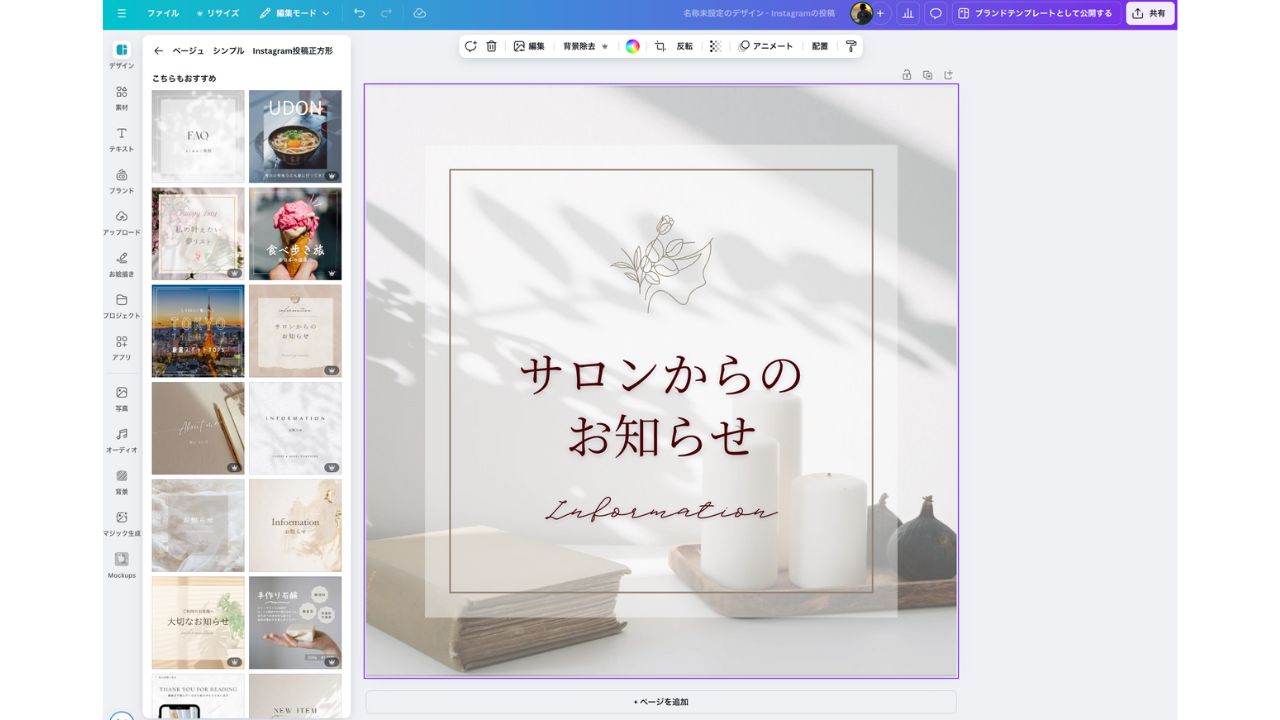Select the ice cream 食べ歩き旅 template

point(295,234)
